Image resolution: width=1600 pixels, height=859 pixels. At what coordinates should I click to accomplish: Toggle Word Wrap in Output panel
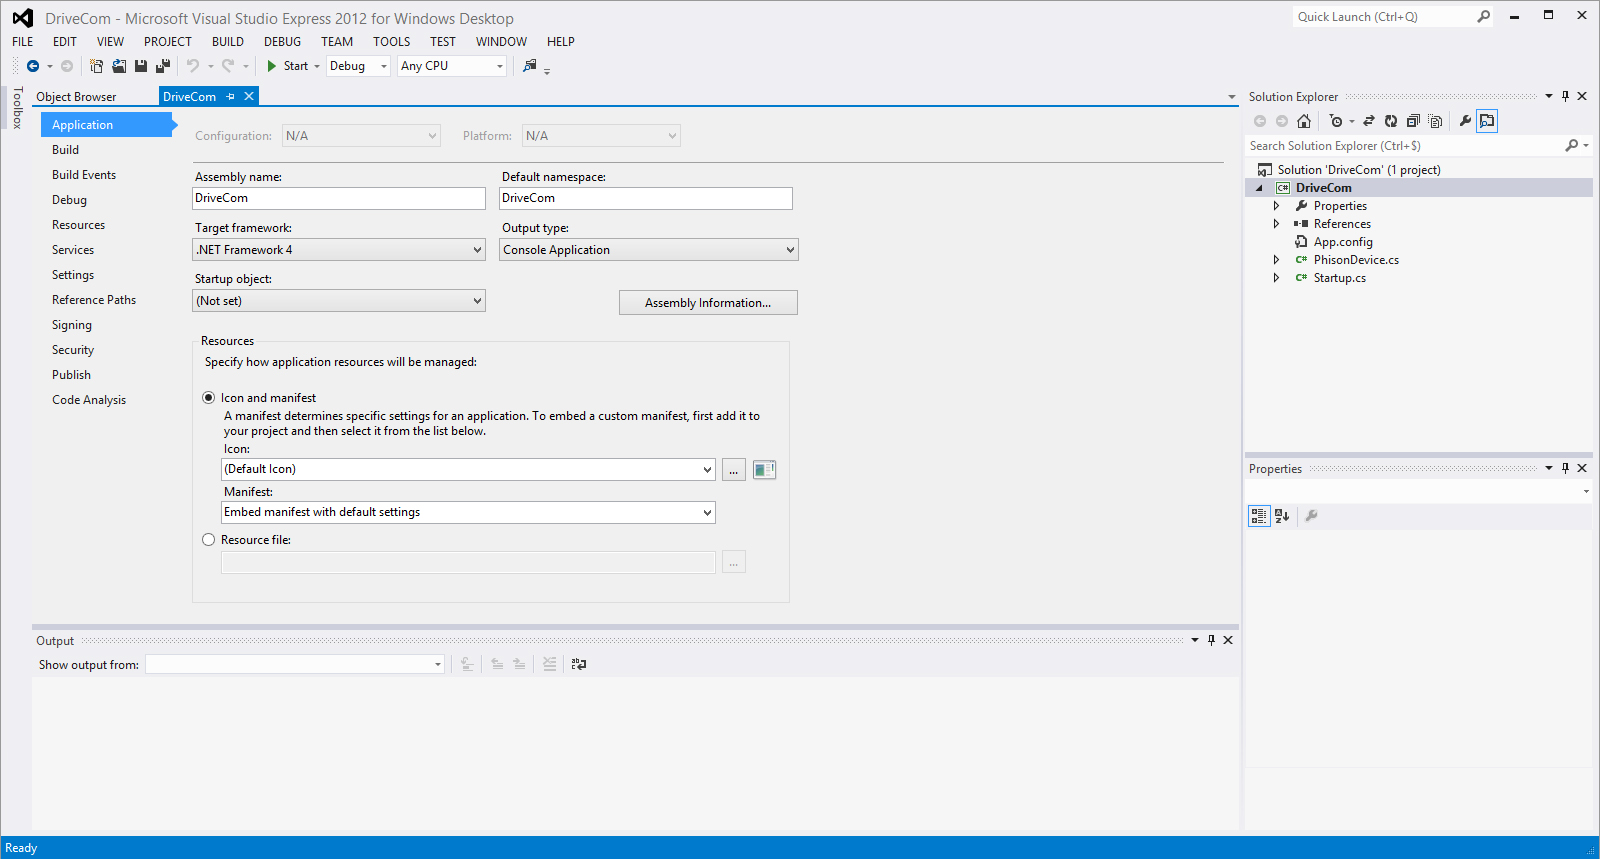[x=578, y=664]
